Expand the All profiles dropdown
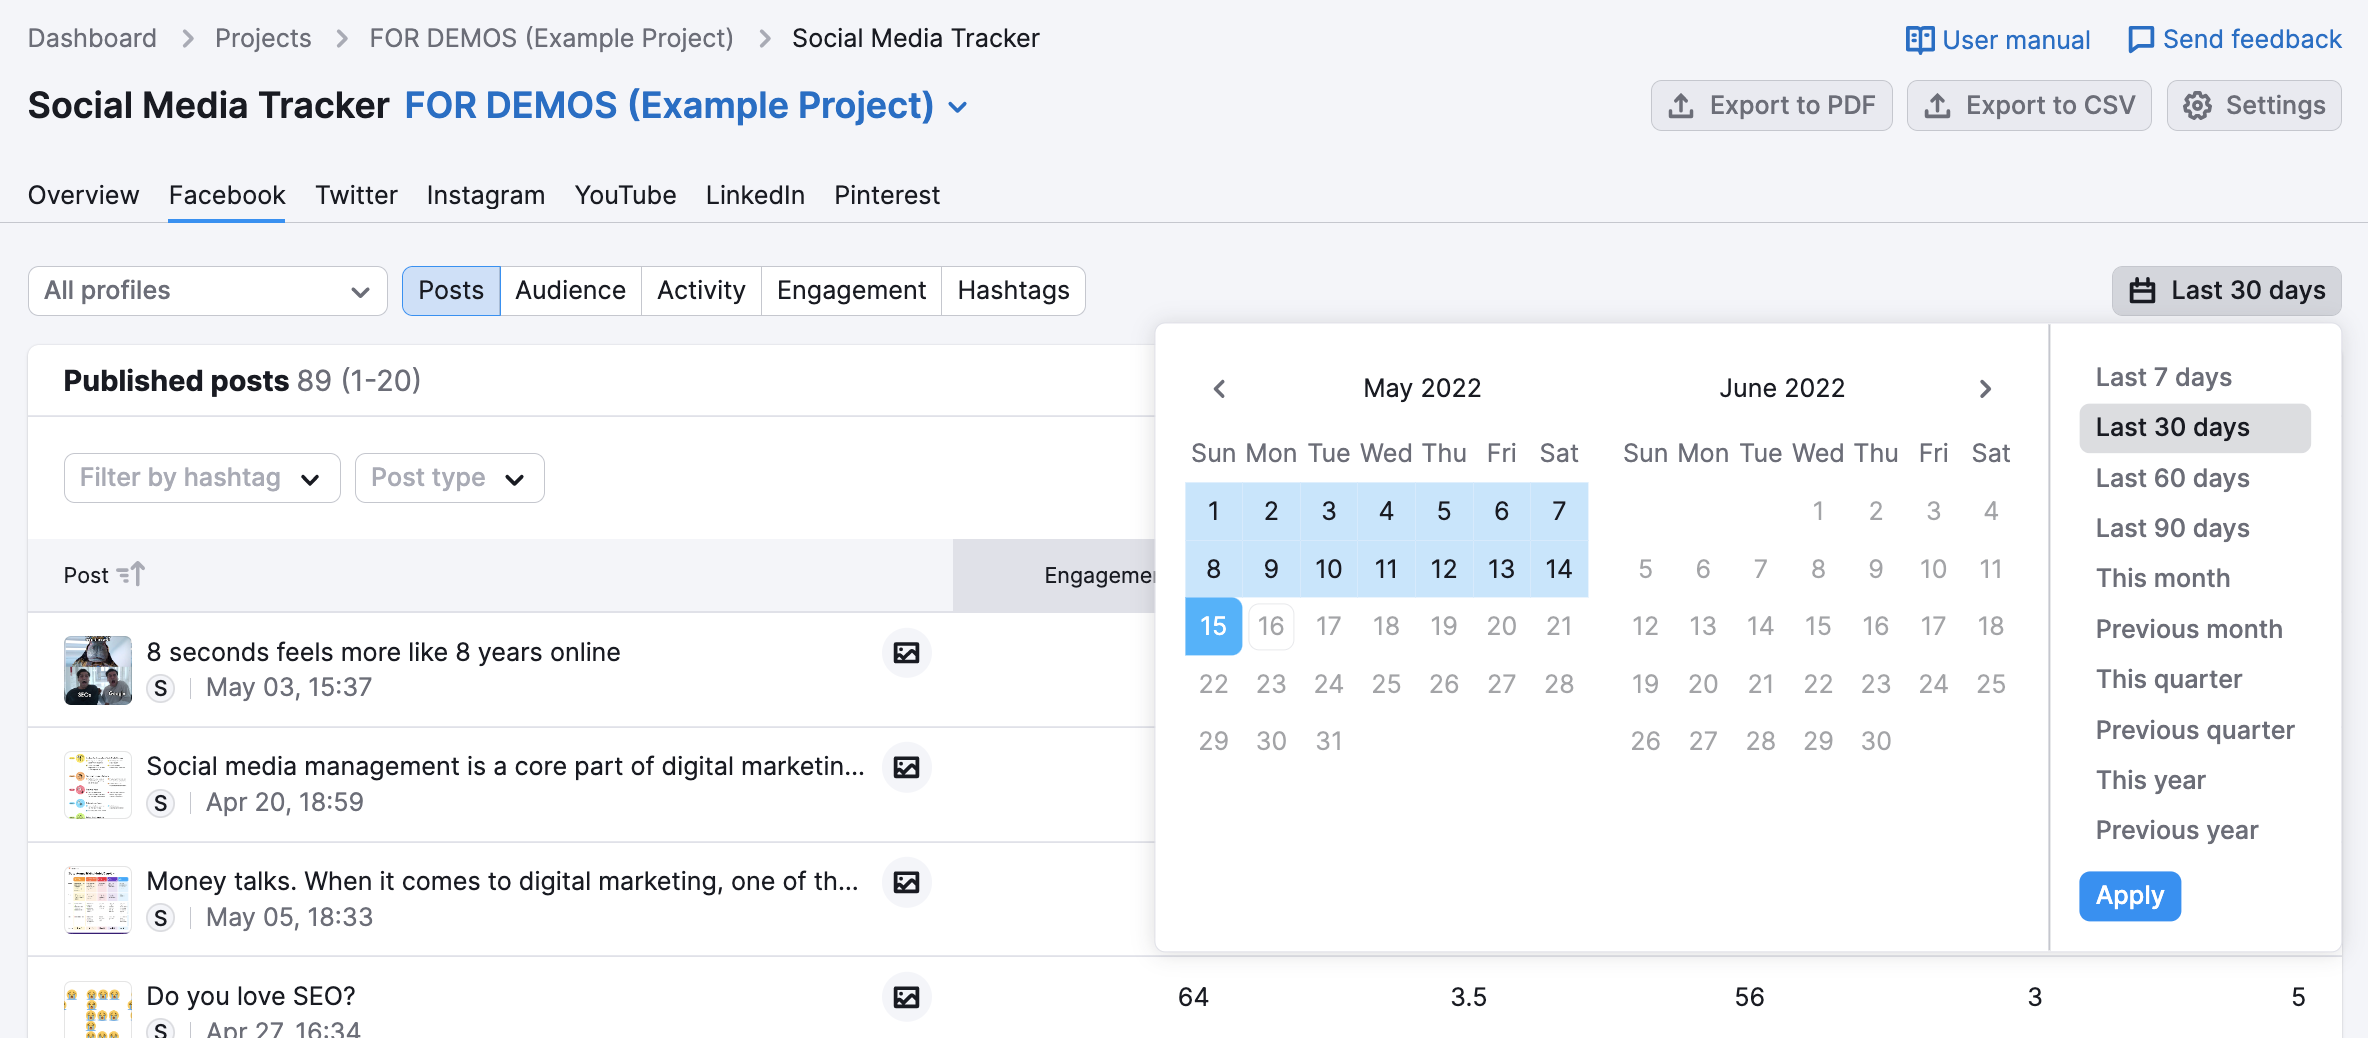This screenshot has width=2368, height=1038. coord(208,291)
